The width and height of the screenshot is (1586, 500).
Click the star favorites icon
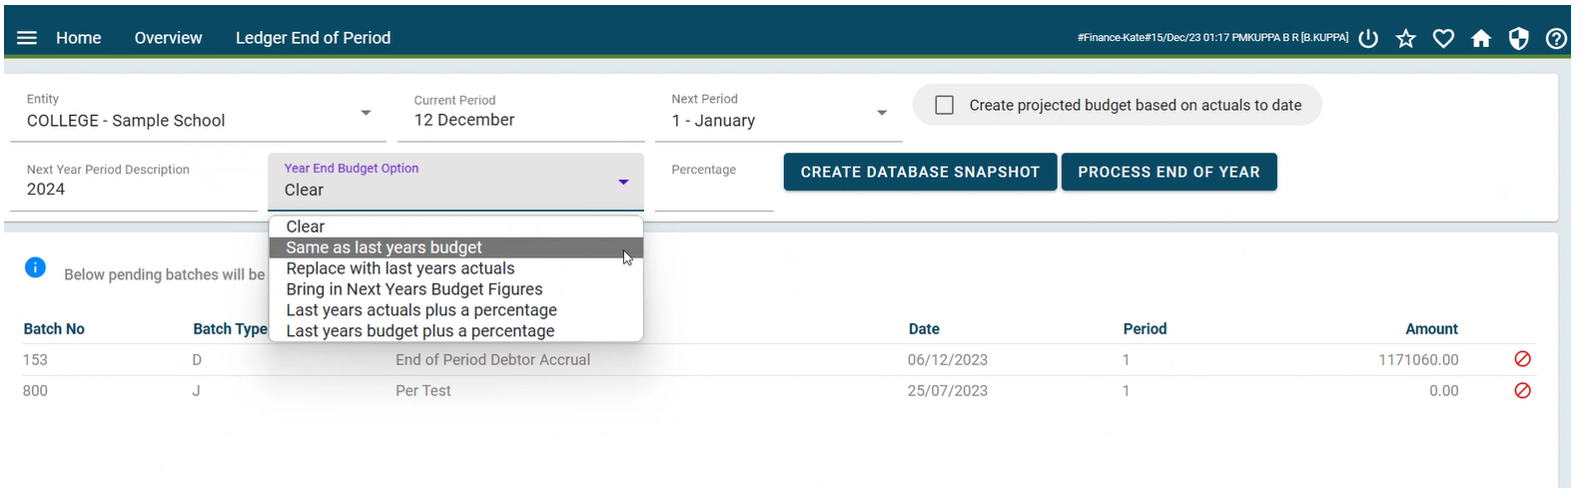coord(1406,38)
